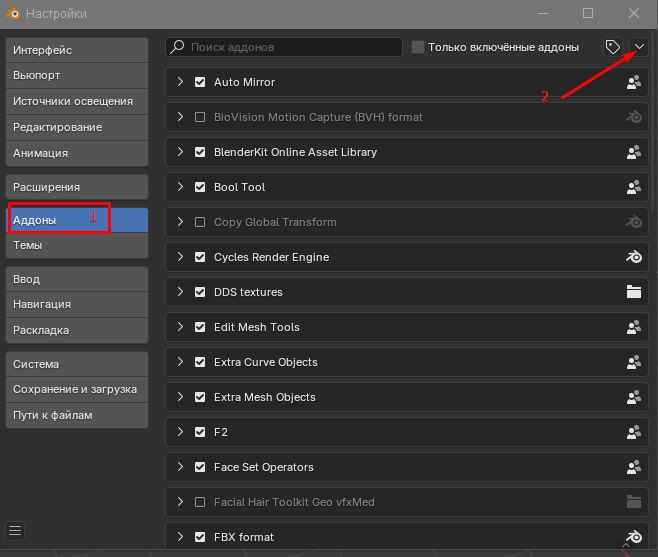658x557 pixels.
Task: Open Источники освещения section
Action: point(77,102)
